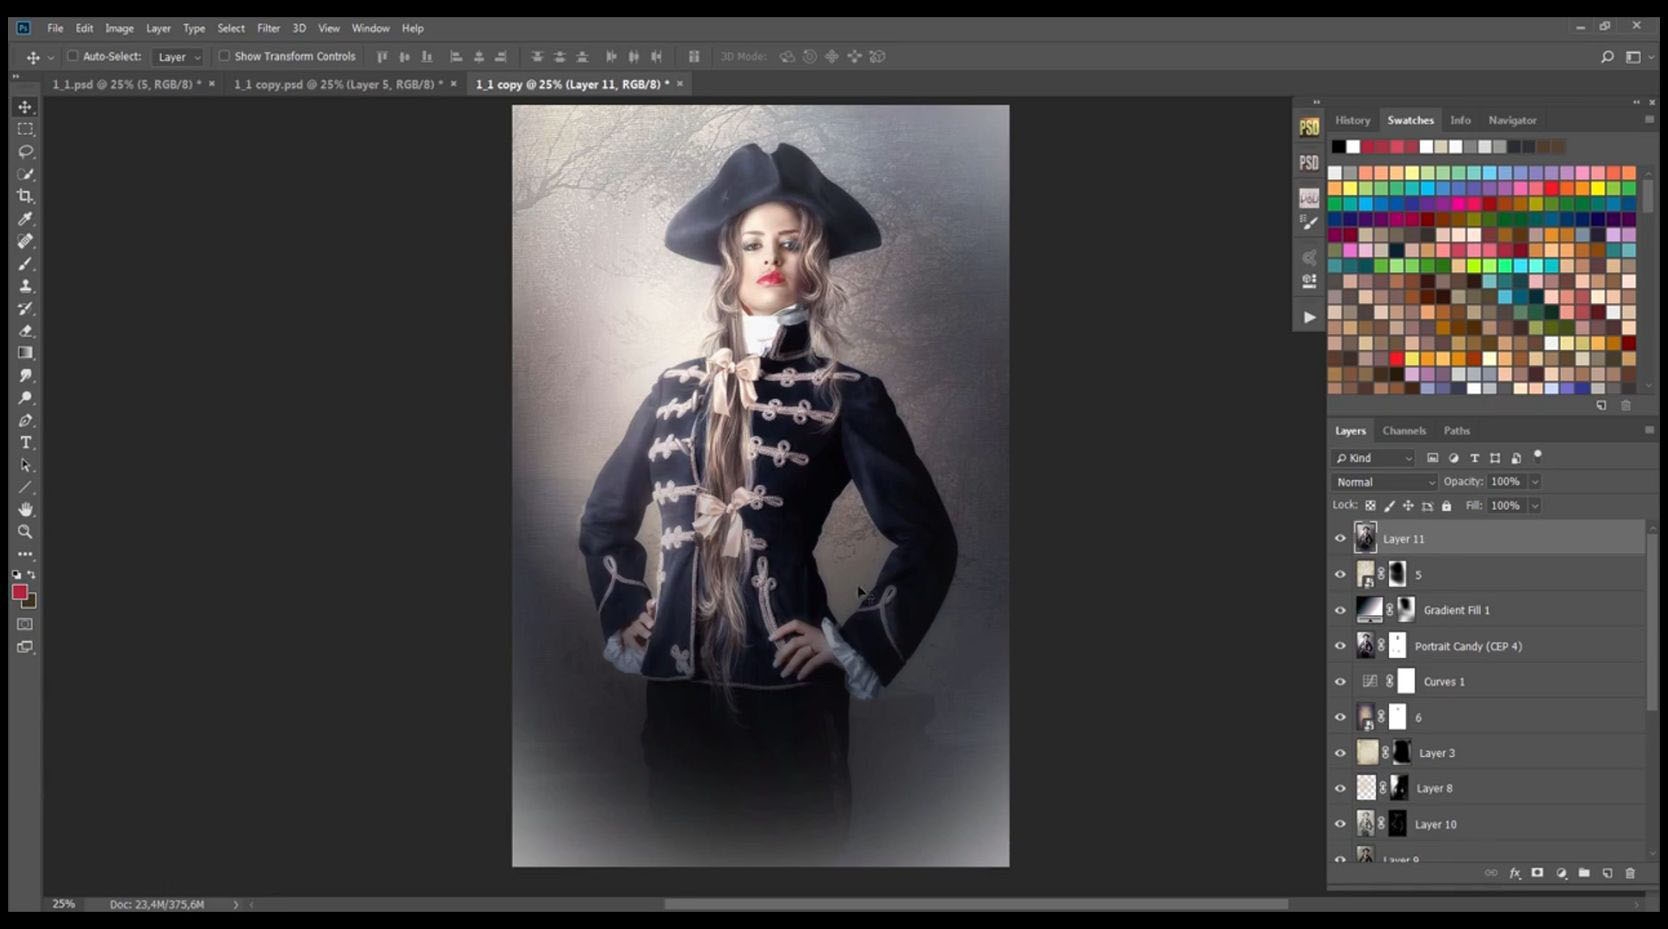Select the Gradient tool
This screenshot has width=1668, height=929.
[x=25, y=353]
